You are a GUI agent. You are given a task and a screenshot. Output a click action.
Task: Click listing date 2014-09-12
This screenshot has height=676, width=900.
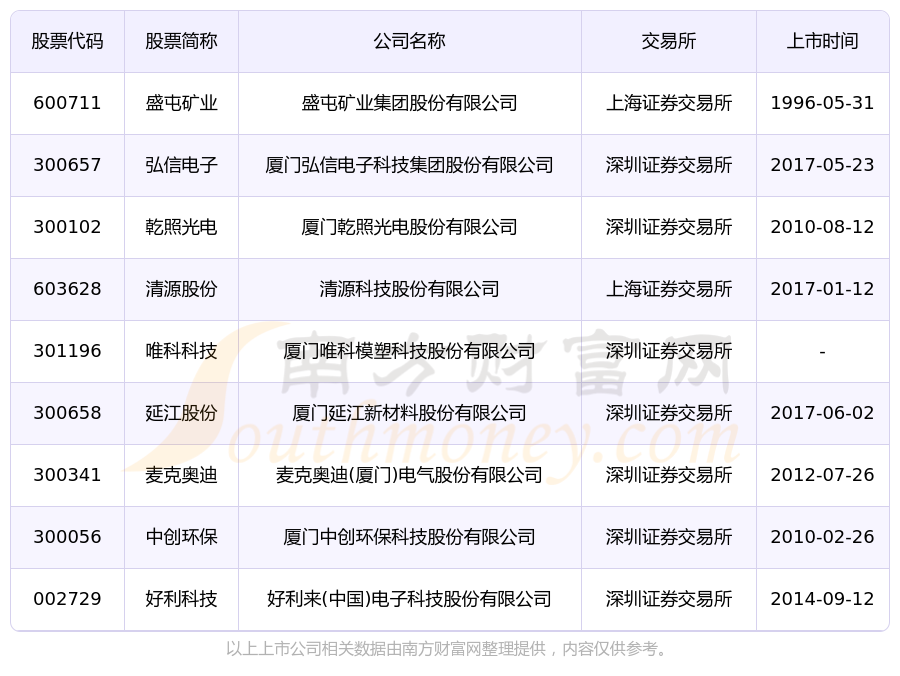tap(823, 599)
